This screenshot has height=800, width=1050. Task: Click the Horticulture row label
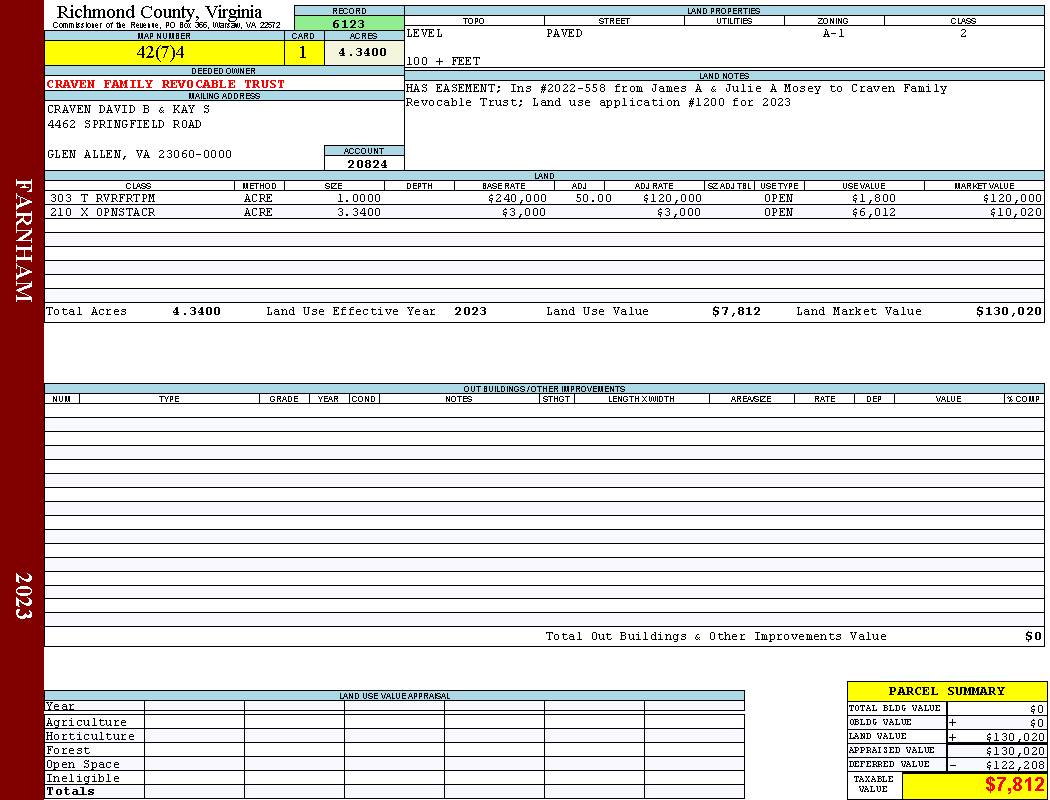90,736
